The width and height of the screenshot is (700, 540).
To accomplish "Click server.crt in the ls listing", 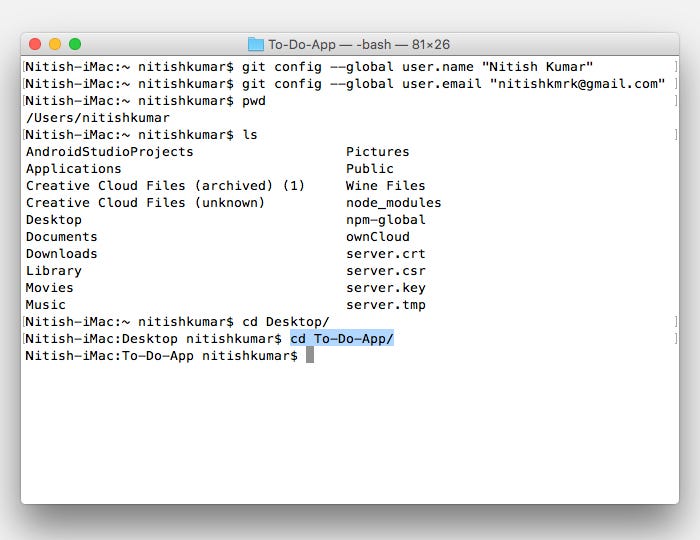I will [385, 253].
